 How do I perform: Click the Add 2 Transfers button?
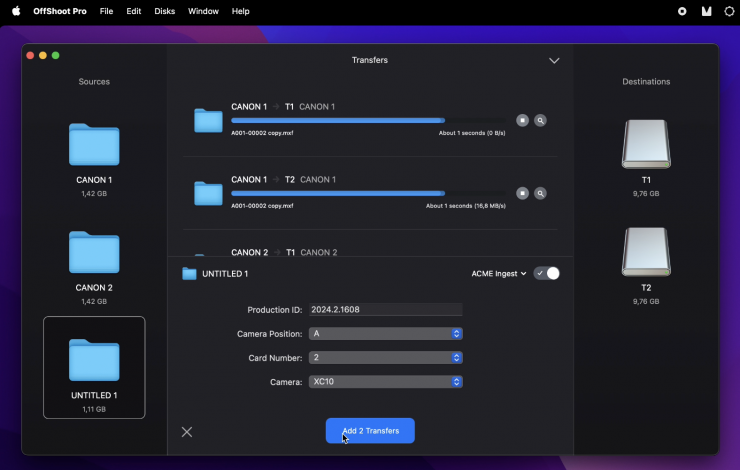click(x=370, y=431)
